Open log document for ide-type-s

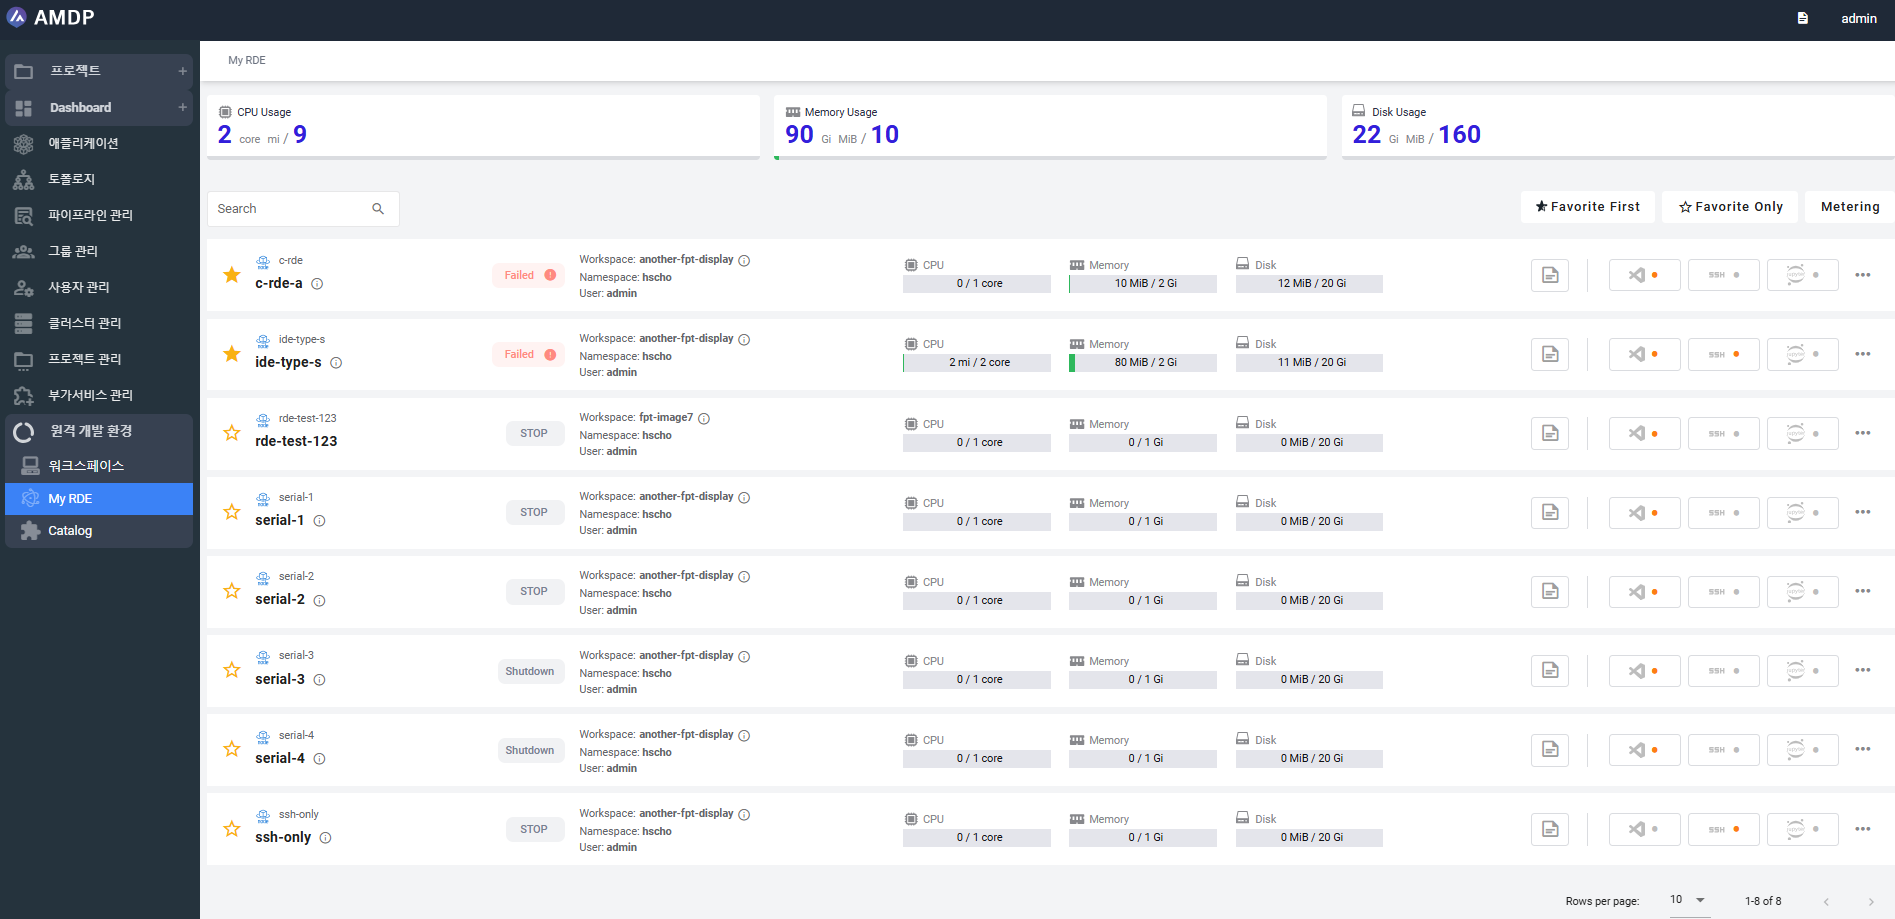(1550, 354)
